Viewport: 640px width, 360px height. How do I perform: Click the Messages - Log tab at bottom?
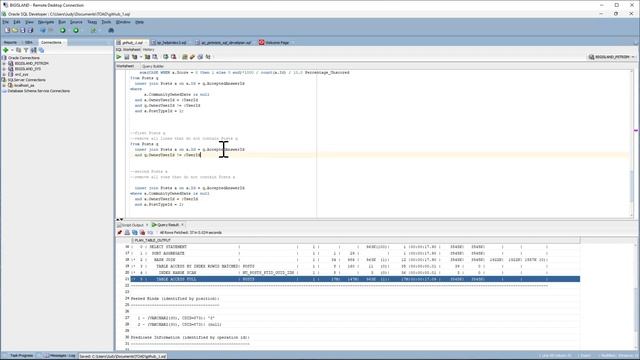[60, 356]
